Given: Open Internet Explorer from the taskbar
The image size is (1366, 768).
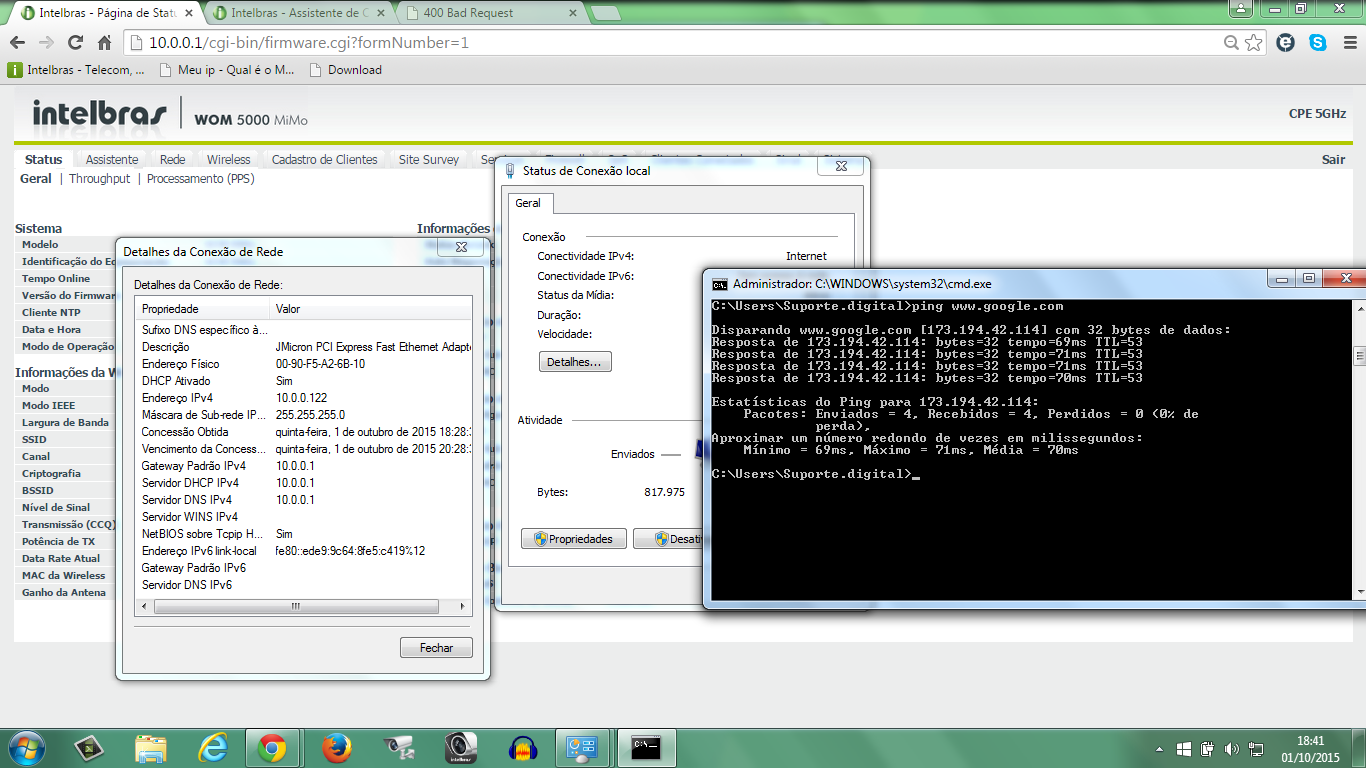Looking at the screenshot, I should (213, 748).
